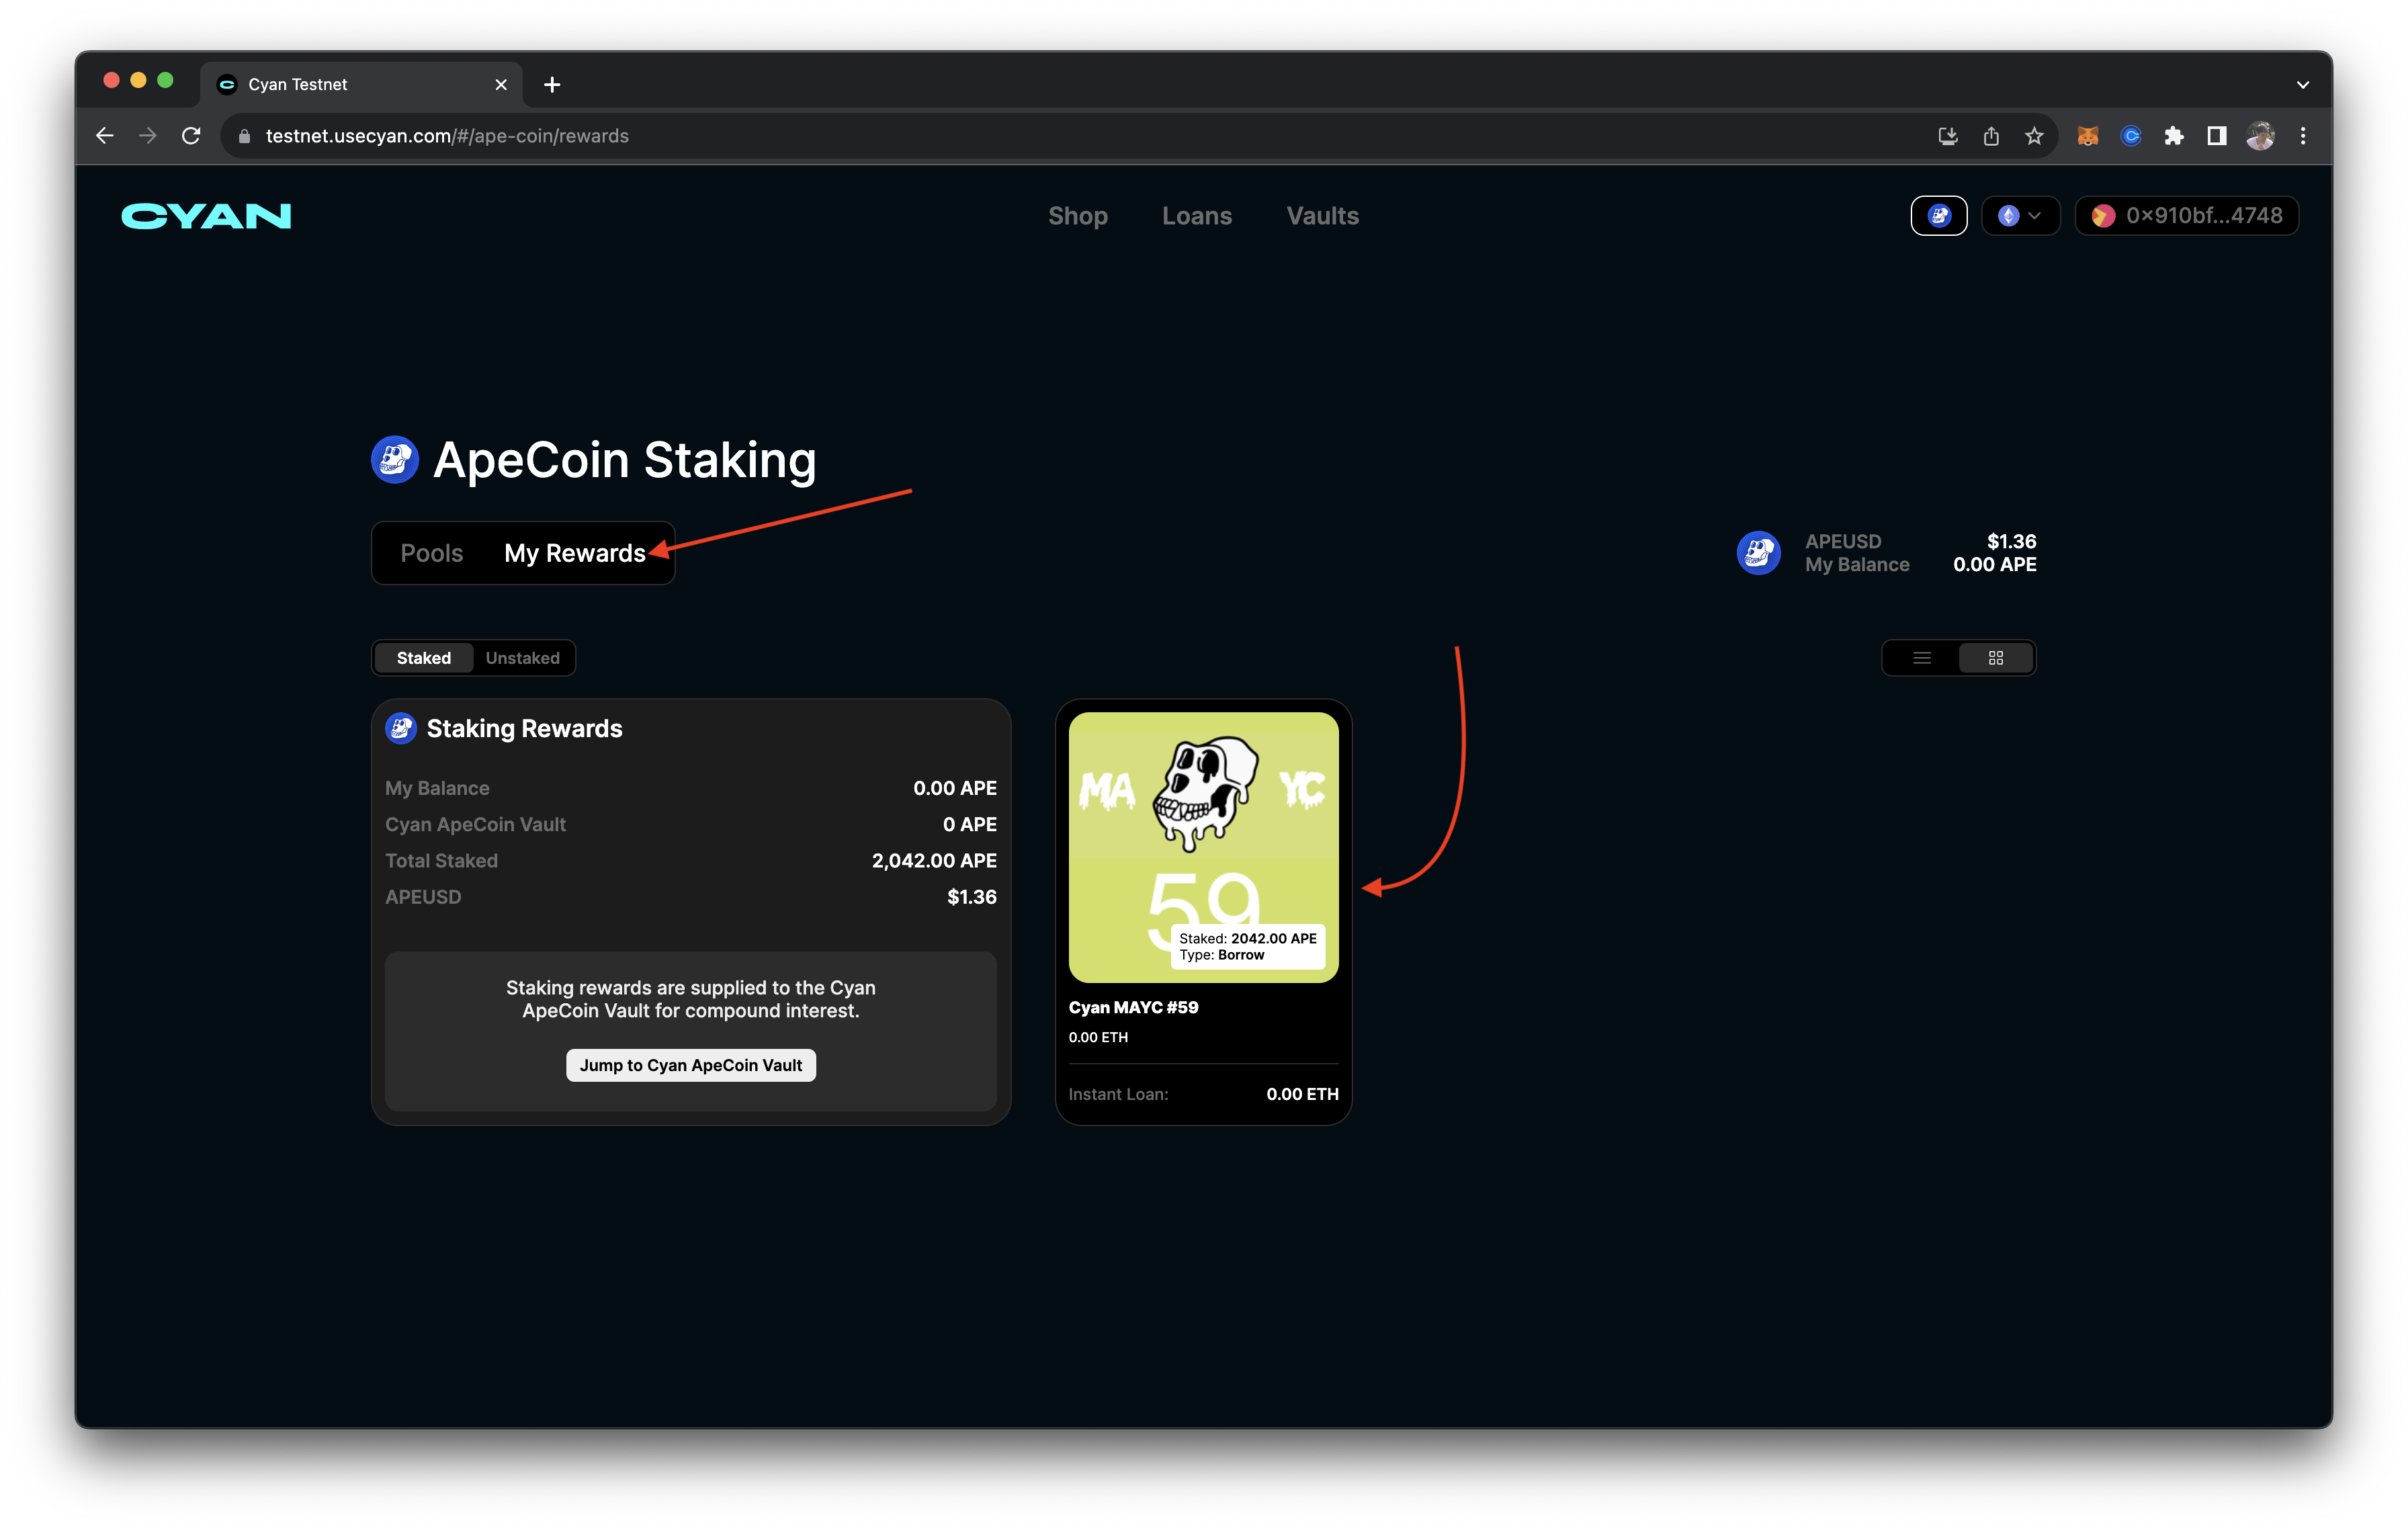Open wallet menu 0x910bf...4748
2408x1528 pixels.
pos(2186,216)
